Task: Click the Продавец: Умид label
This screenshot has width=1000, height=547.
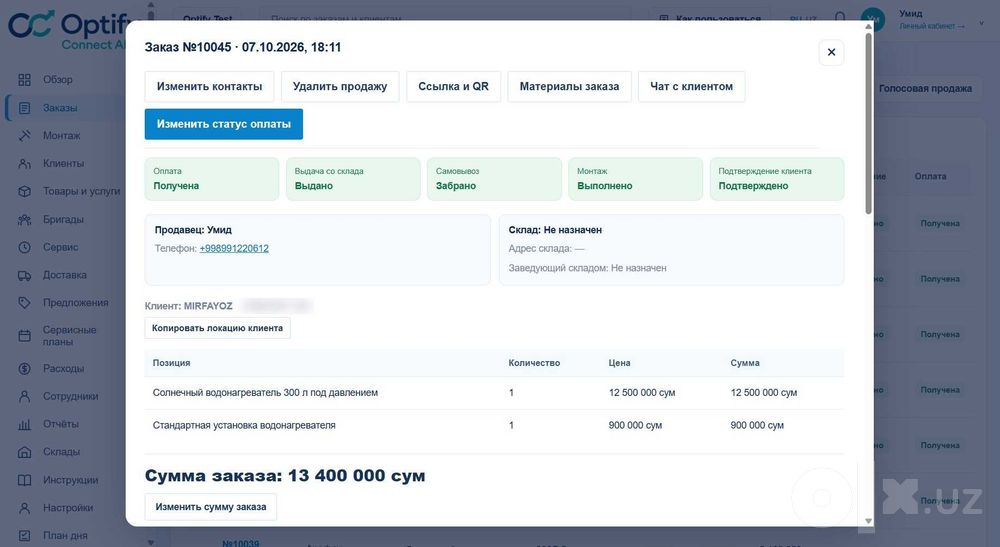Action: click(193, 230)
